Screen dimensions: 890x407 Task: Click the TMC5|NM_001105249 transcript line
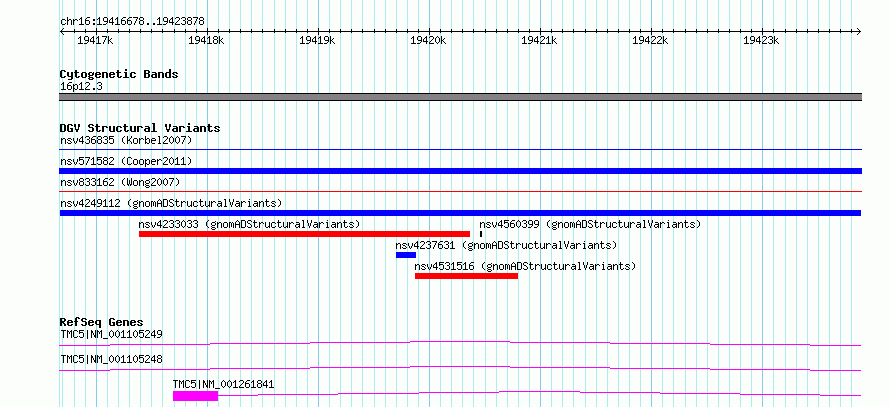[x=460, y=343]
